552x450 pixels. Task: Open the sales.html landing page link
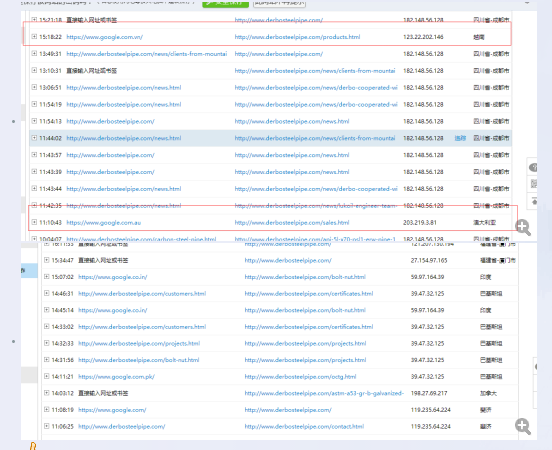[x=292, y=223]
